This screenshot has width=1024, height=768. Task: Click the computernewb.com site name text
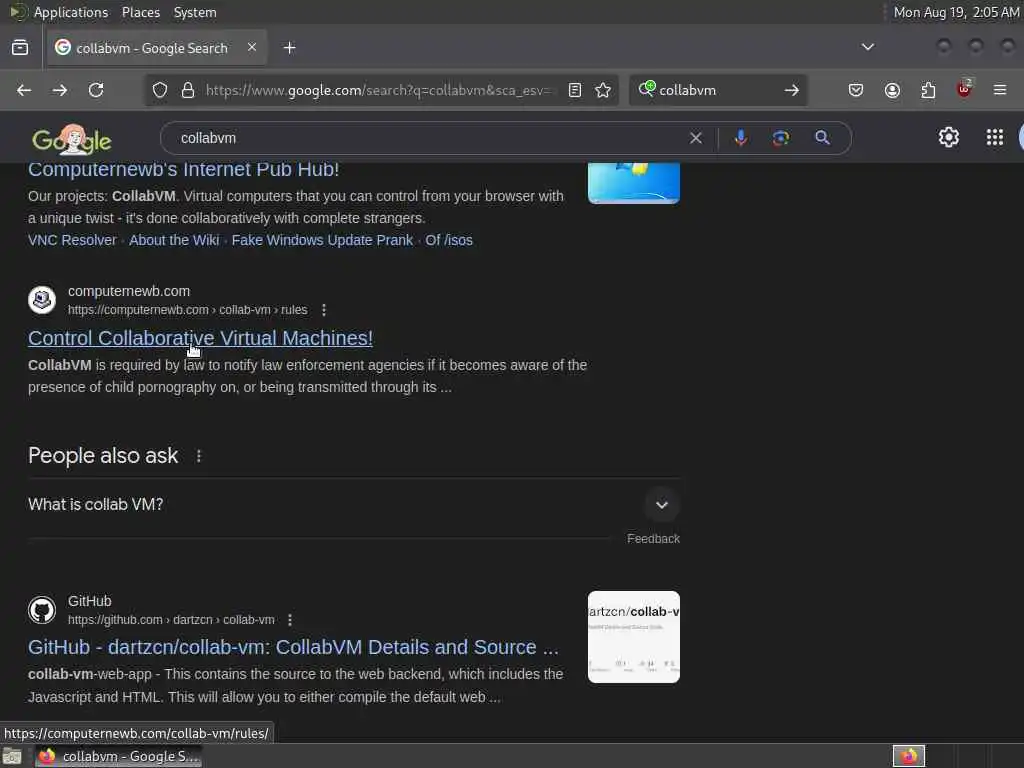click(x=129, y=291)
